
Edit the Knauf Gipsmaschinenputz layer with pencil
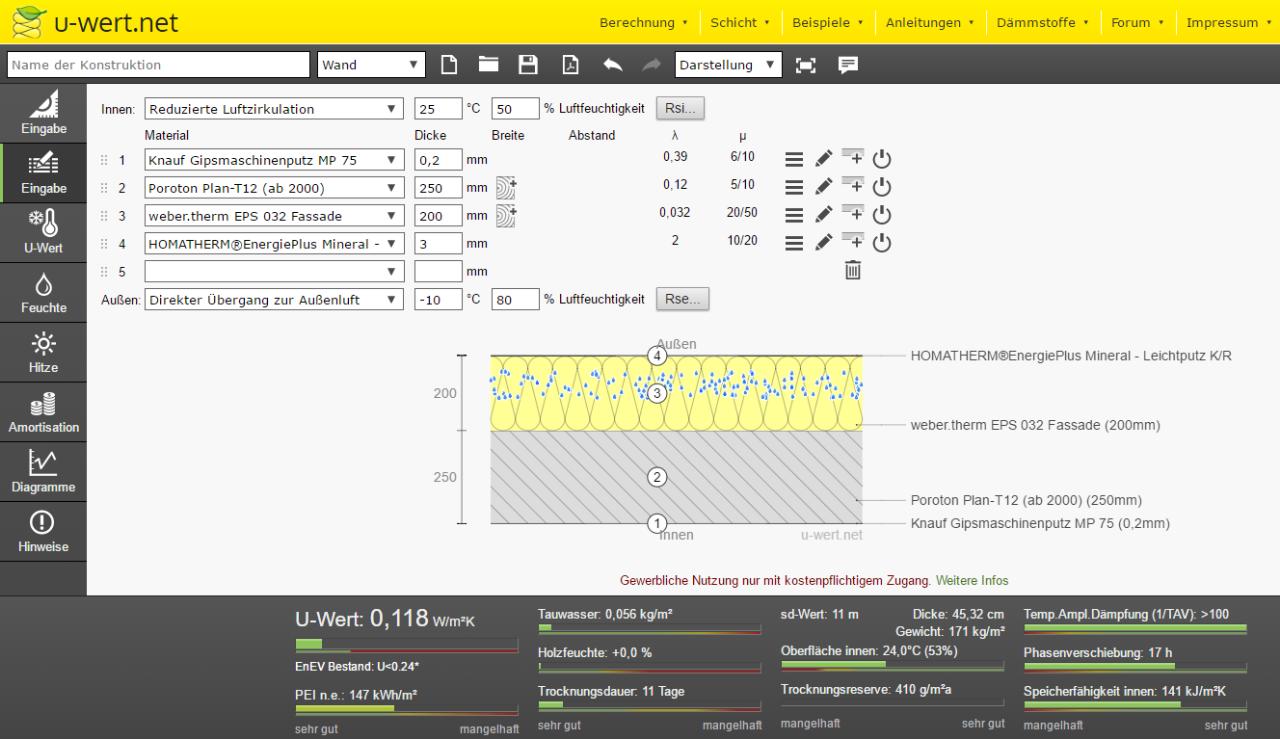(x=823, y=159)
